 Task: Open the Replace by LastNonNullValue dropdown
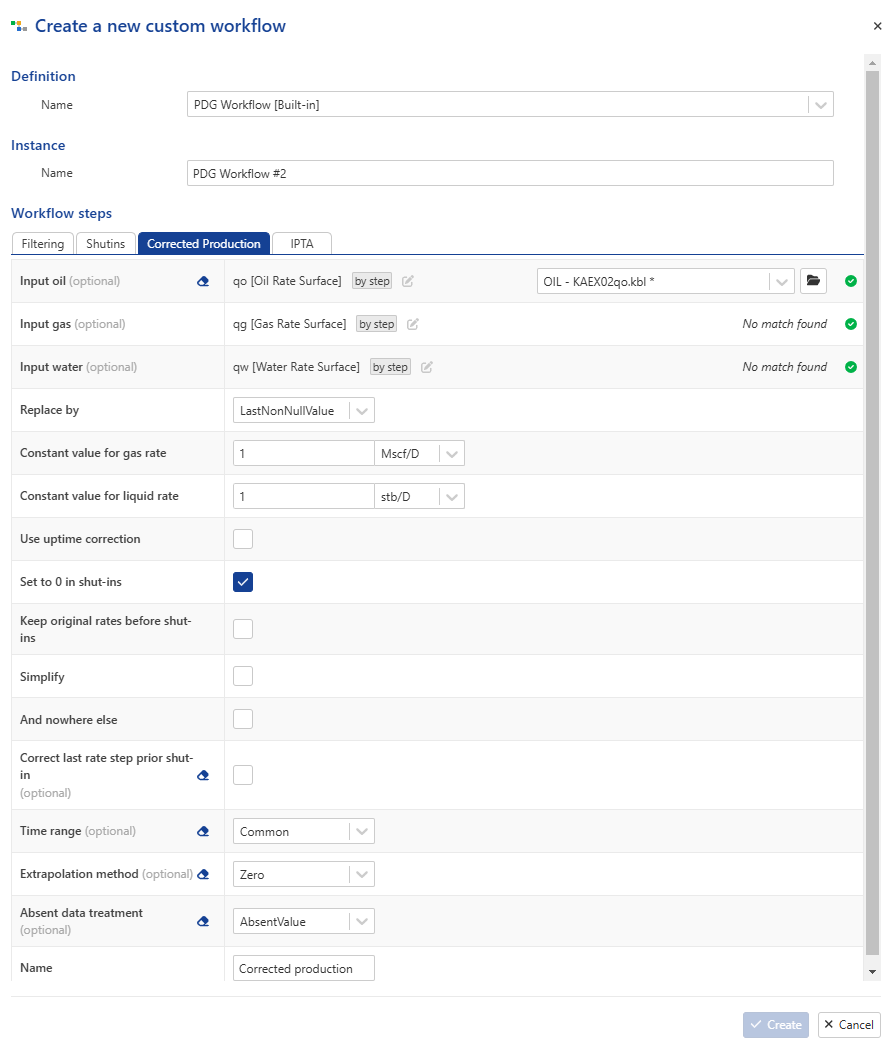(x=303, y=410)
